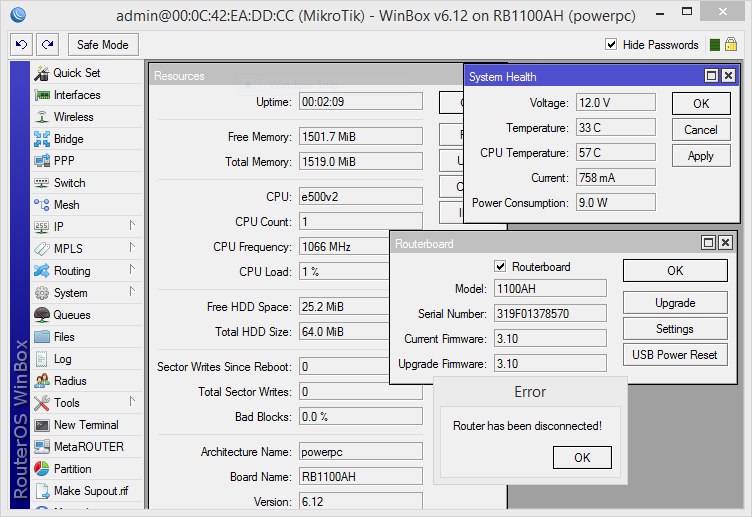The height and width of the screenshot is (517, 752).
Task: Expand the IP submenu arrow
Action: (132, 226)
